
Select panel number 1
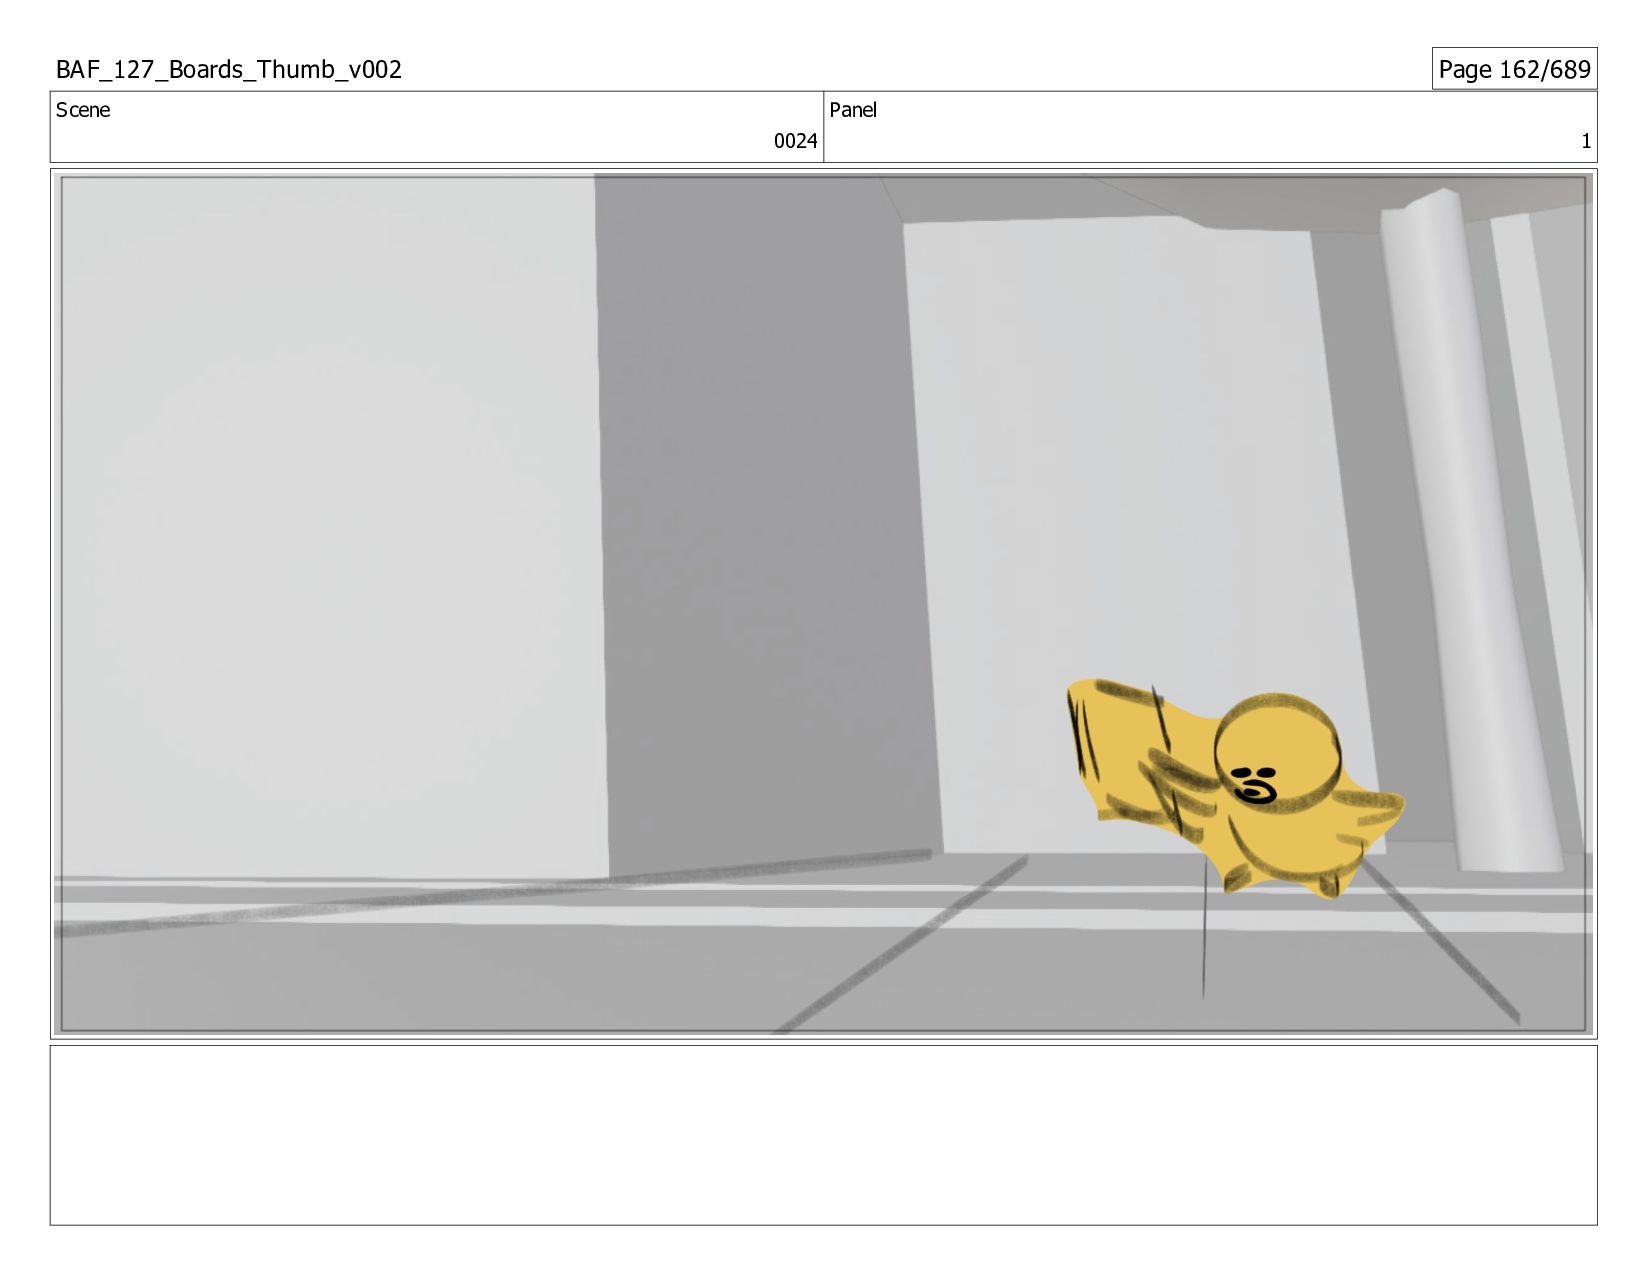1585,141
